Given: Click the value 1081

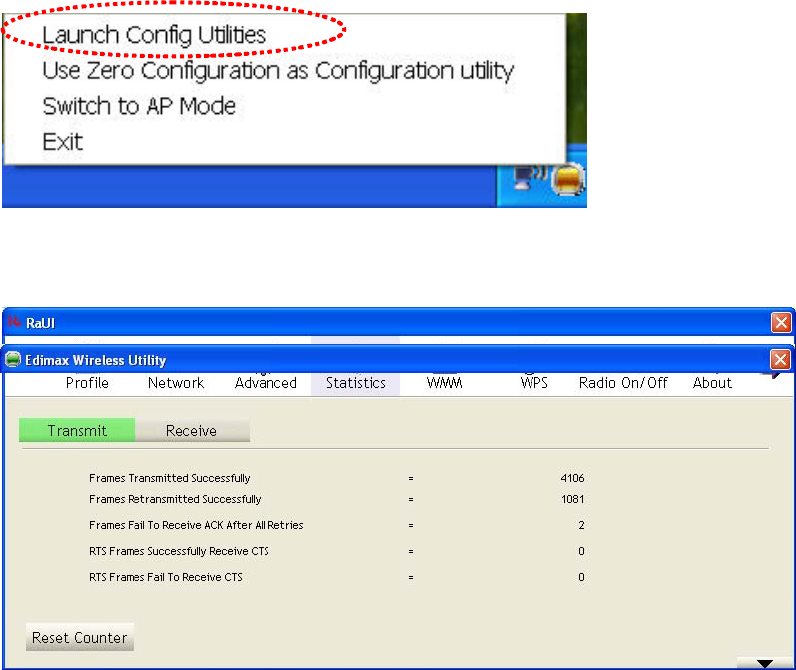Looking at the screenshot, I should coord(573,499).
